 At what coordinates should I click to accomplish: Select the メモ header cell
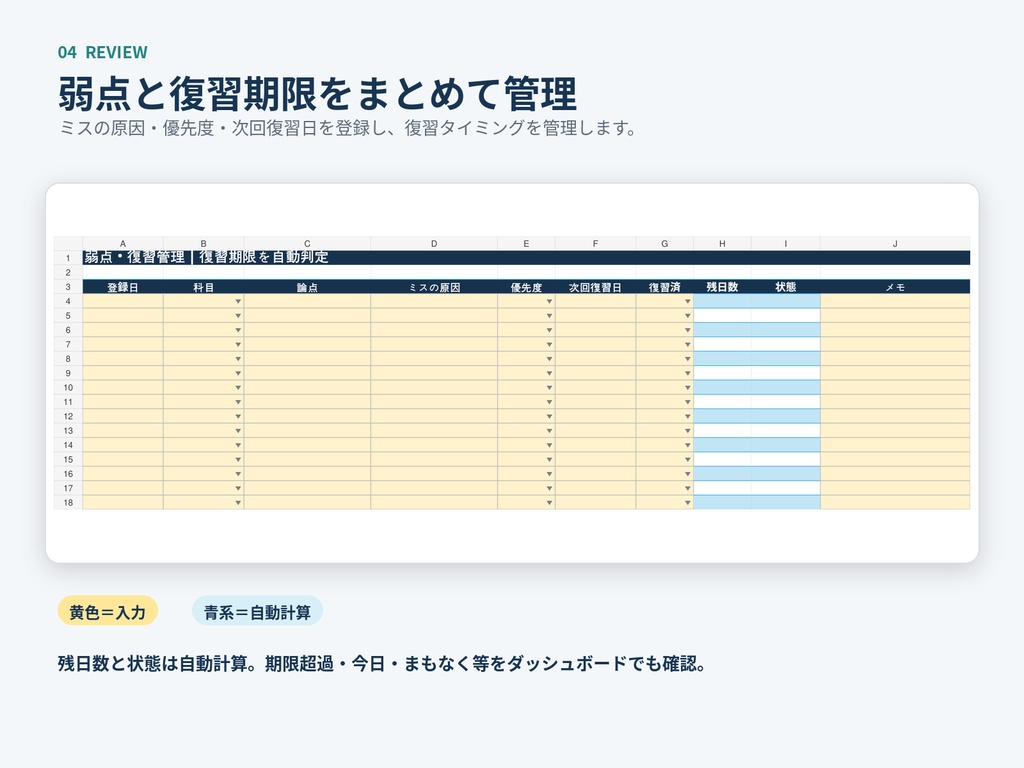coord(895,287)
